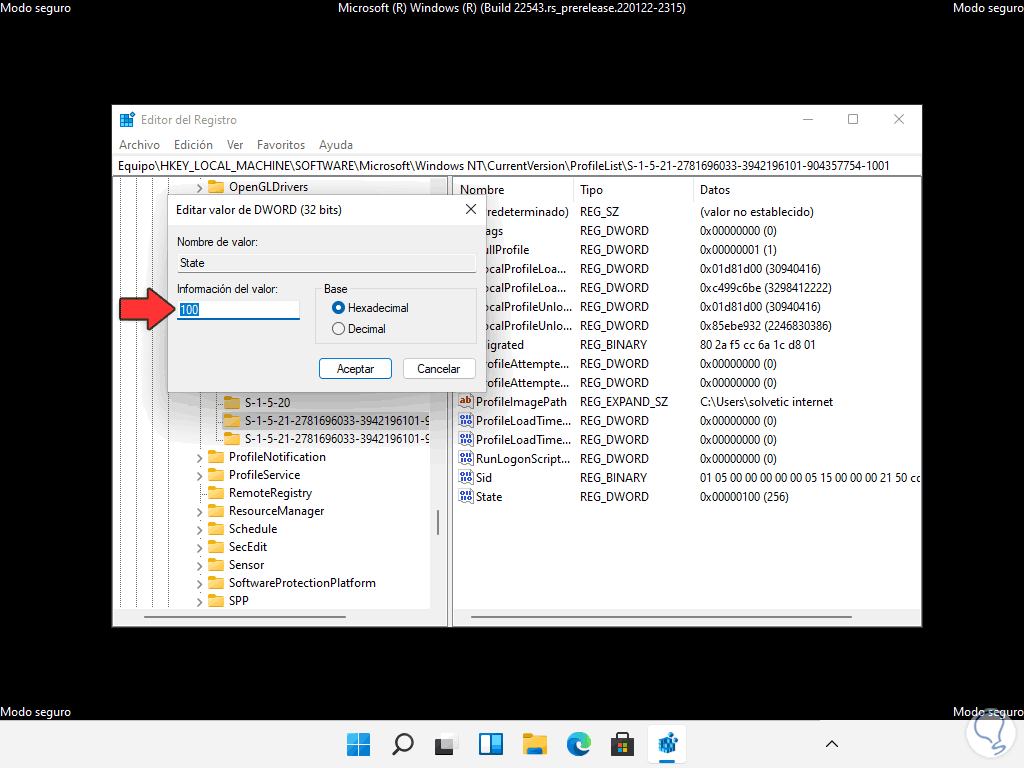
Task: Click the registry path address bar
Action: point(518,166)
